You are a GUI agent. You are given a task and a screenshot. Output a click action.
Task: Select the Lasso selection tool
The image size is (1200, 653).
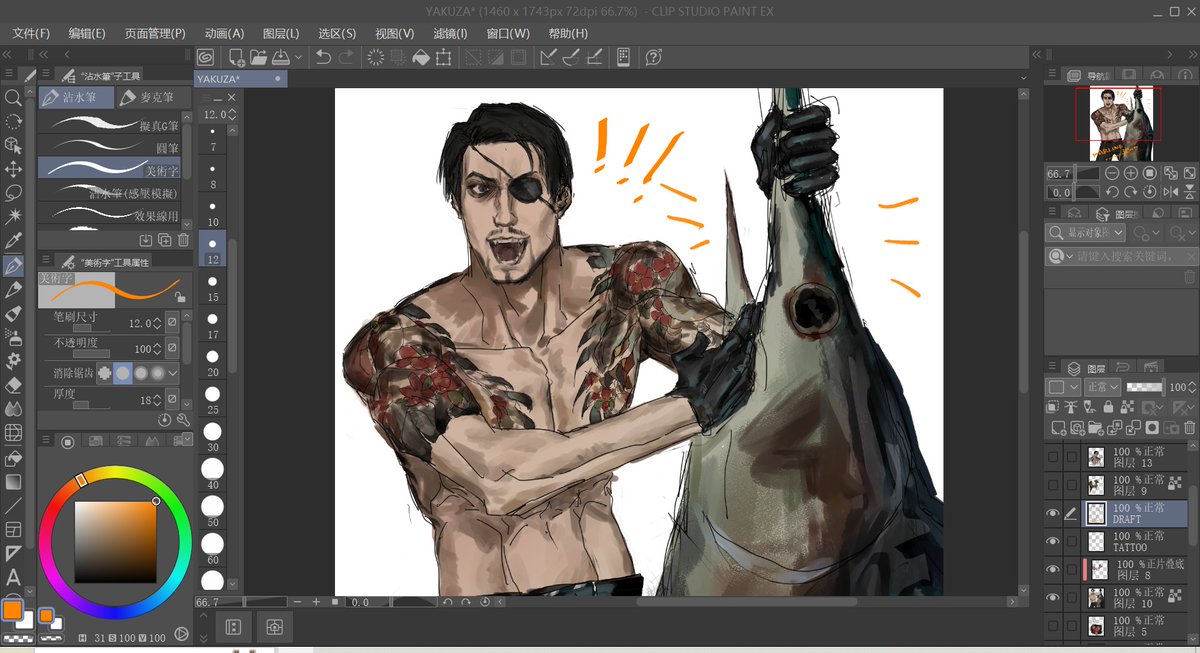click(13, 192)
